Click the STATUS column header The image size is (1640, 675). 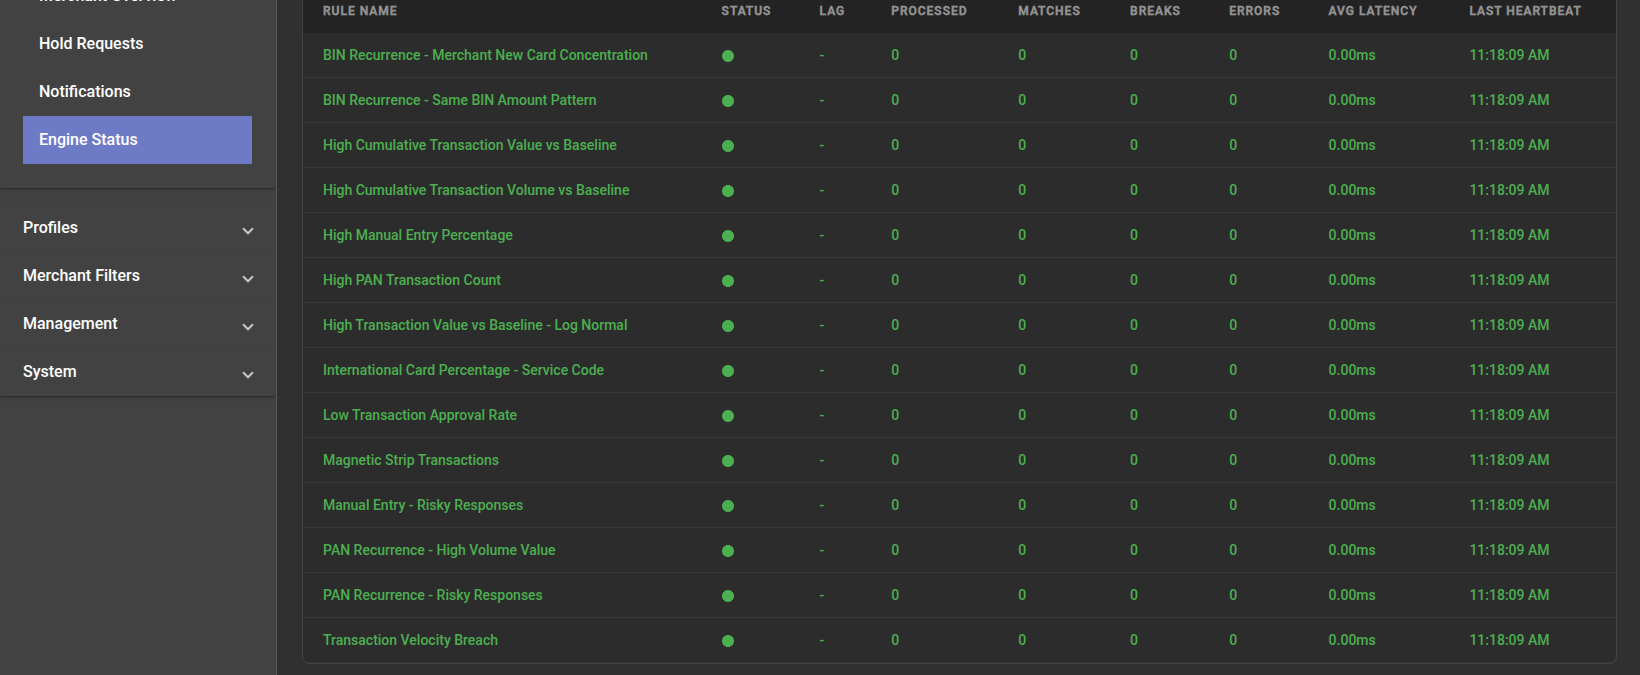[x=746, y=11]
